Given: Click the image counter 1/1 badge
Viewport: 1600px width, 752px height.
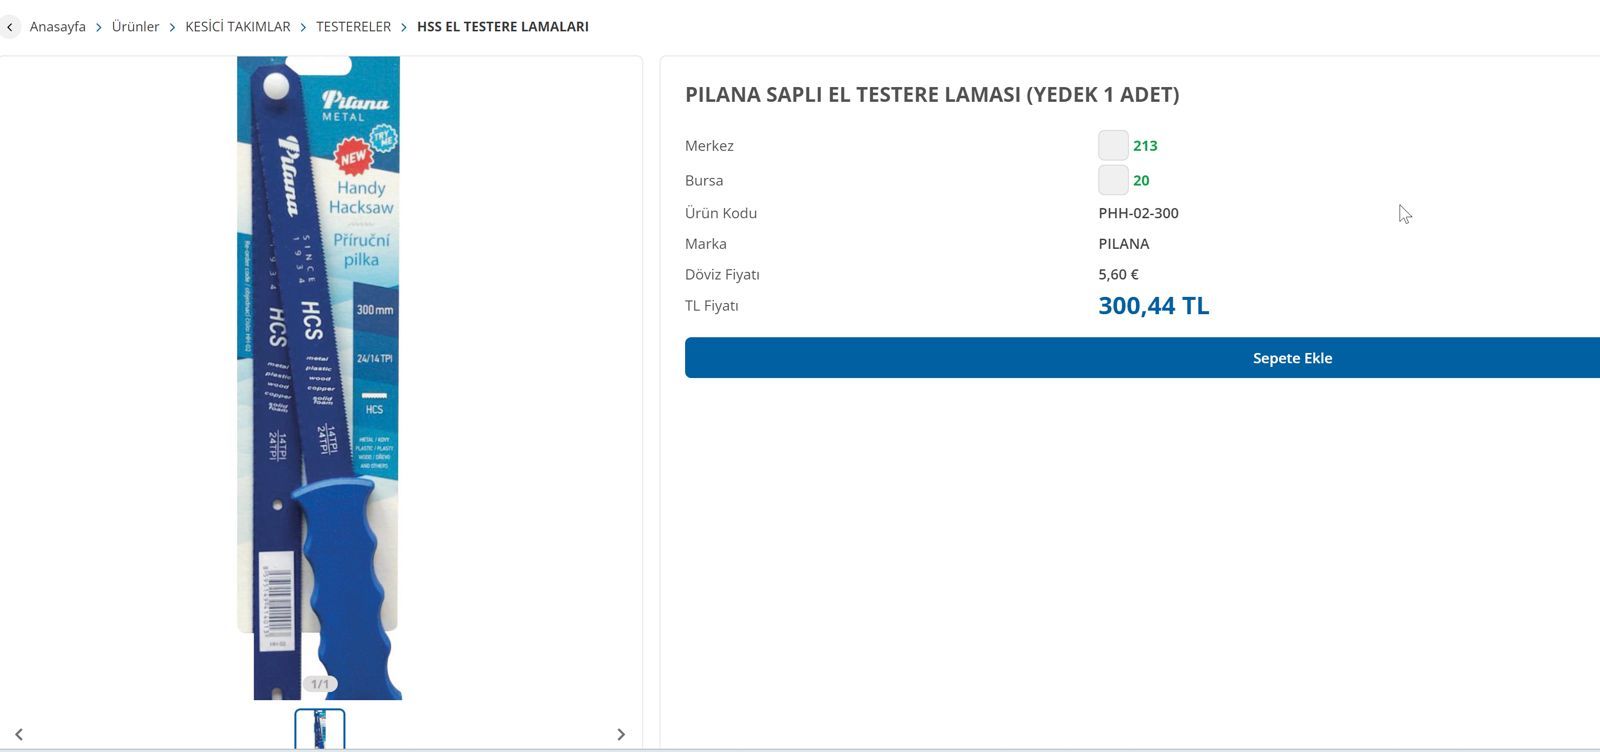Looking at the screenshot, I should click(320, 684).
